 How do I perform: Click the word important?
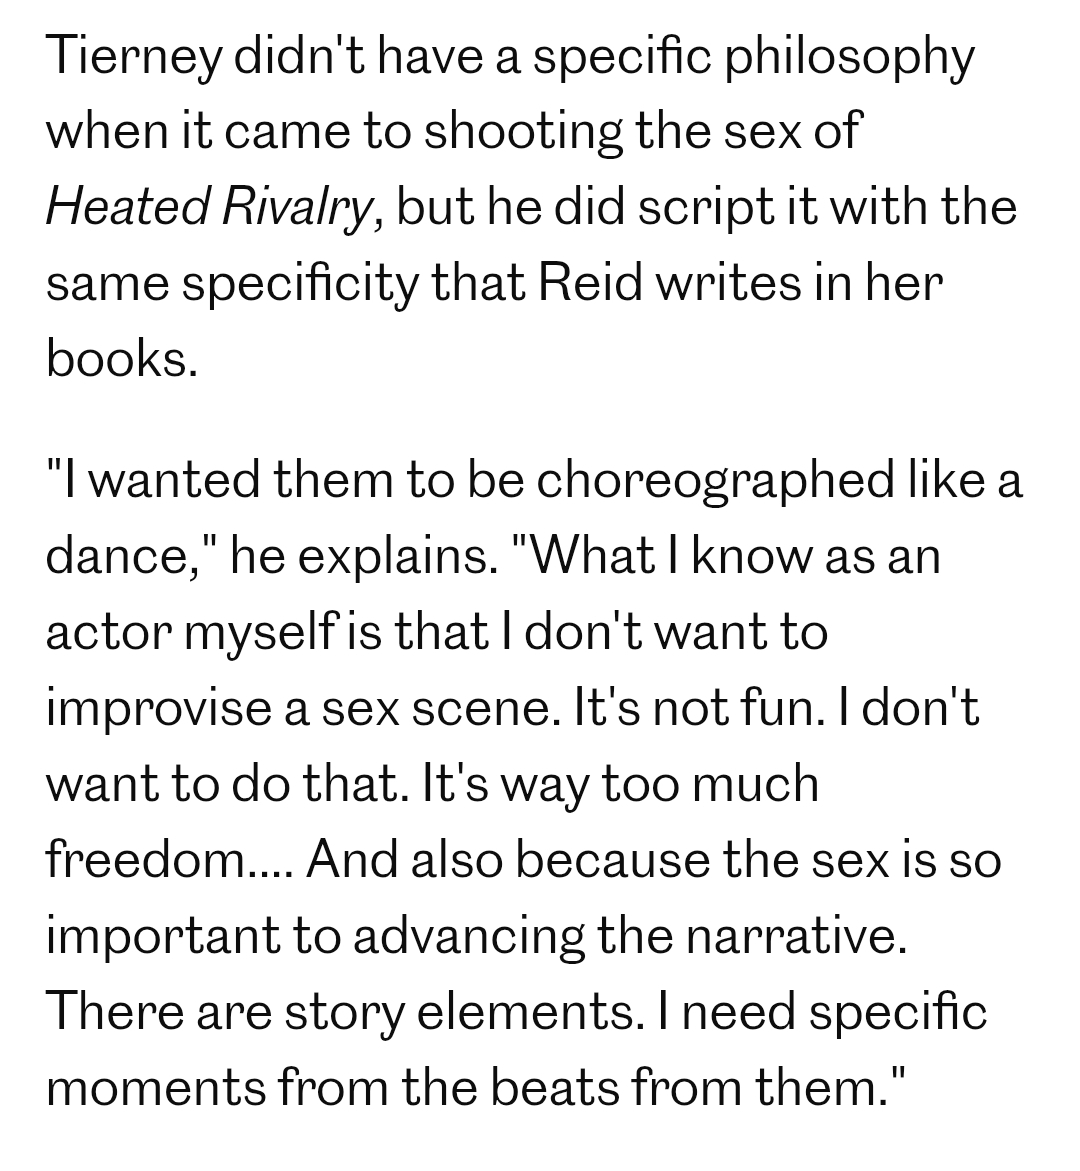point(164,935)
